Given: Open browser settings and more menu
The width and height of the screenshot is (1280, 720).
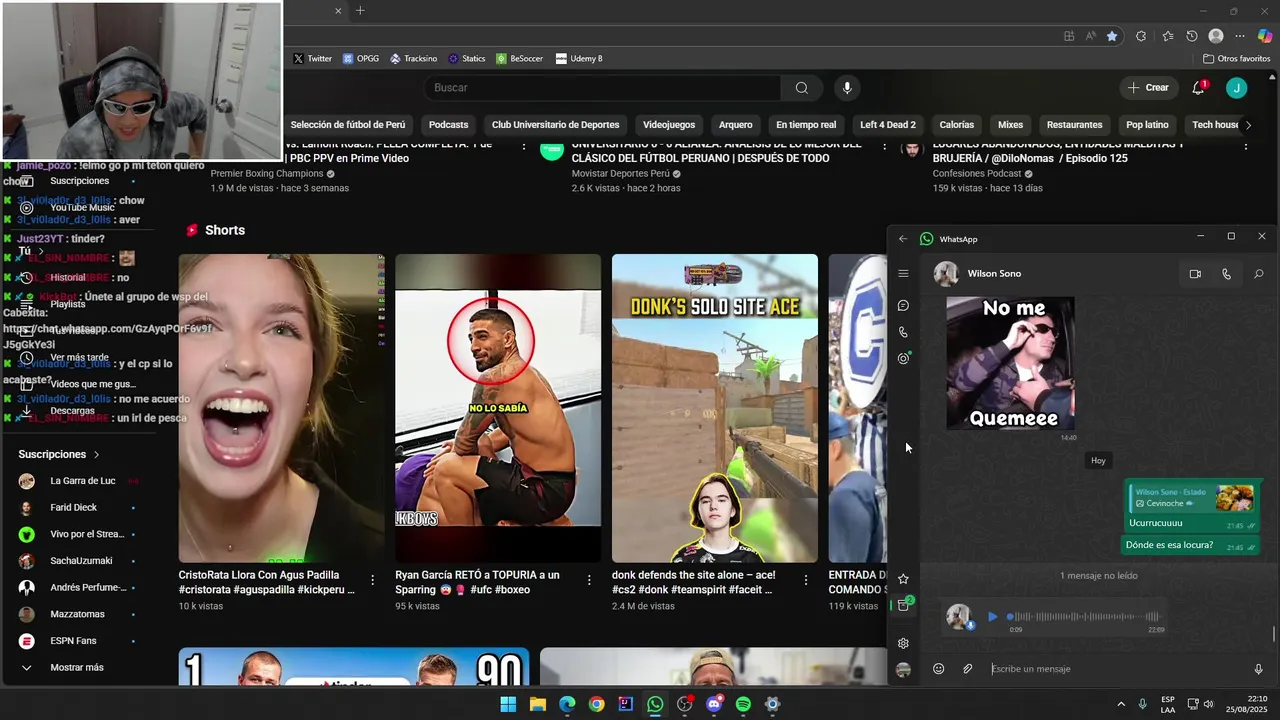Looking at the screenshot, I should coord(1240,36).
